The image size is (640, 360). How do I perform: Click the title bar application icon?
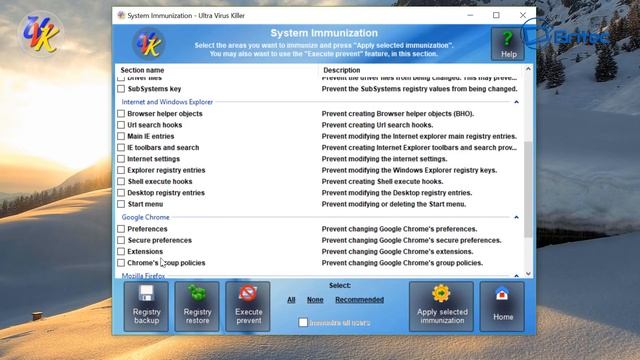(x=121, y=16)
